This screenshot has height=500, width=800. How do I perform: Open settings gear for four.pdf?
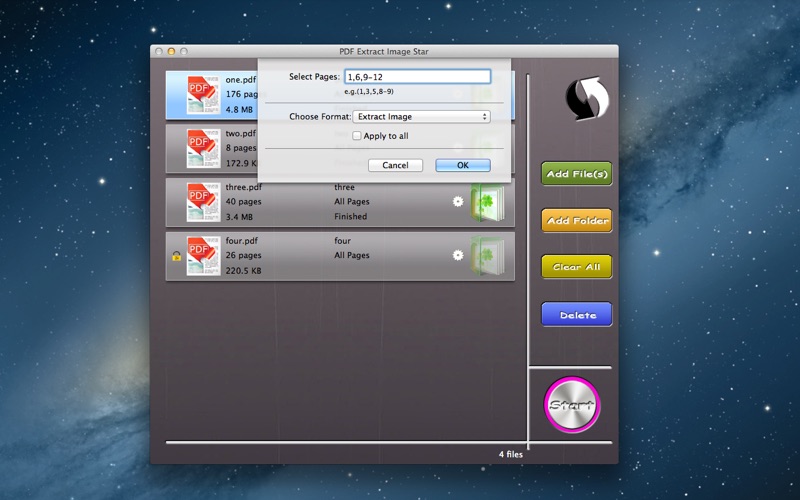[x=458, y=255]
